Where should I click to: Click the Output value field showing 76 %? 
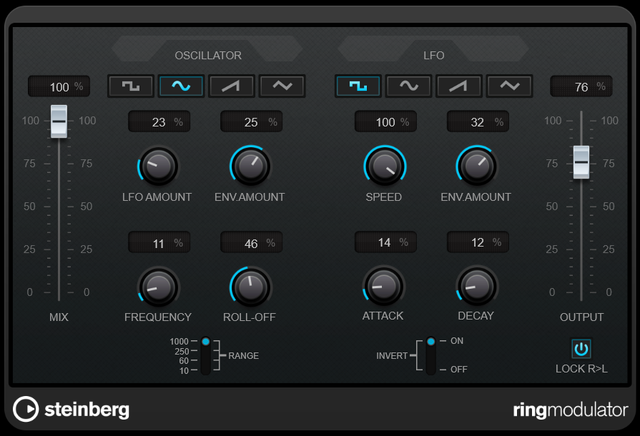[581, 86]
